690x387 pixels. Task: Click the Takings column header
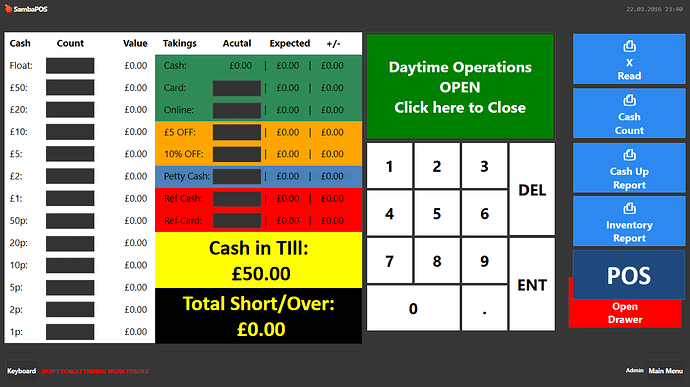tap(180, 43)
